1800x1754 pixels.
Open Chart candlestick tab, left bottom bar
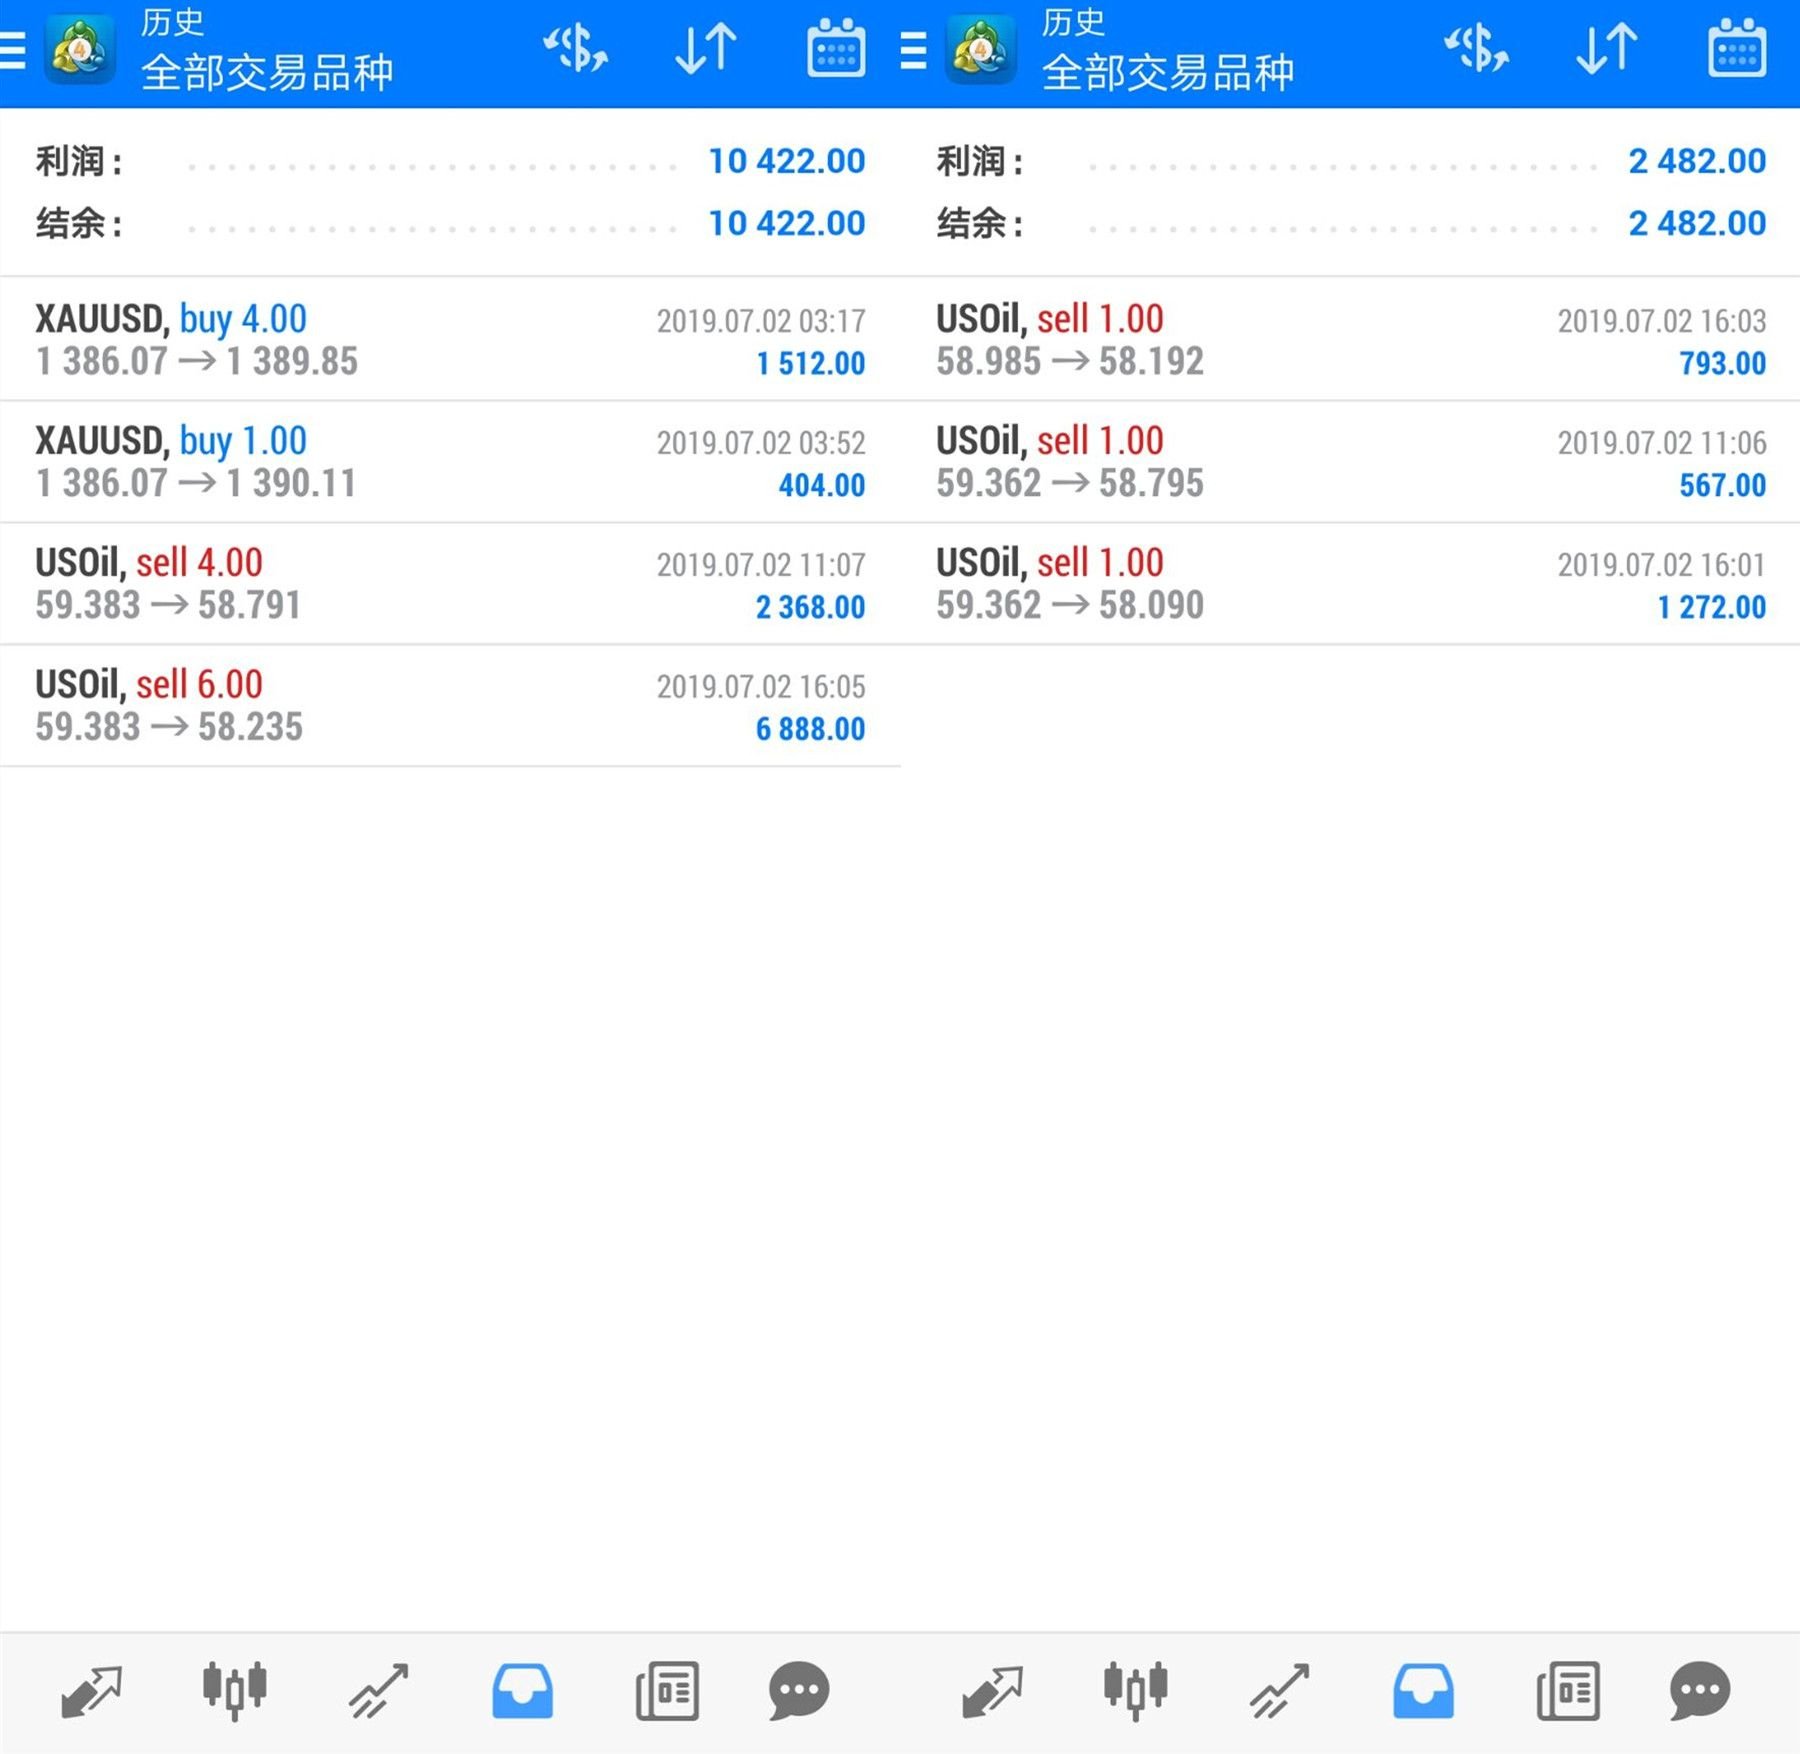point(234,1691)
